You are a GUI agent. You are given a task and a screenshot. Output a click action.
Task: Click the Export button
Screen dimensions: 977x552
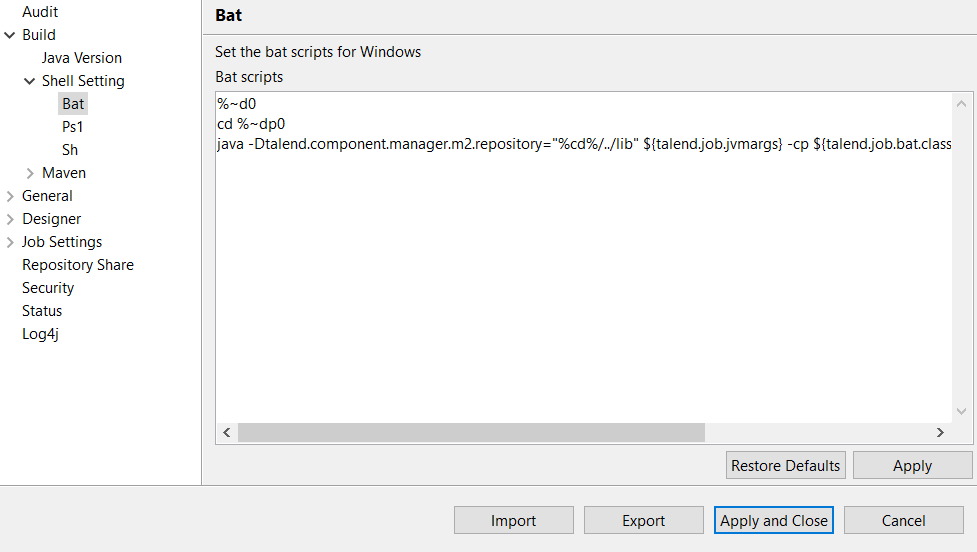(x=643, y=520)
